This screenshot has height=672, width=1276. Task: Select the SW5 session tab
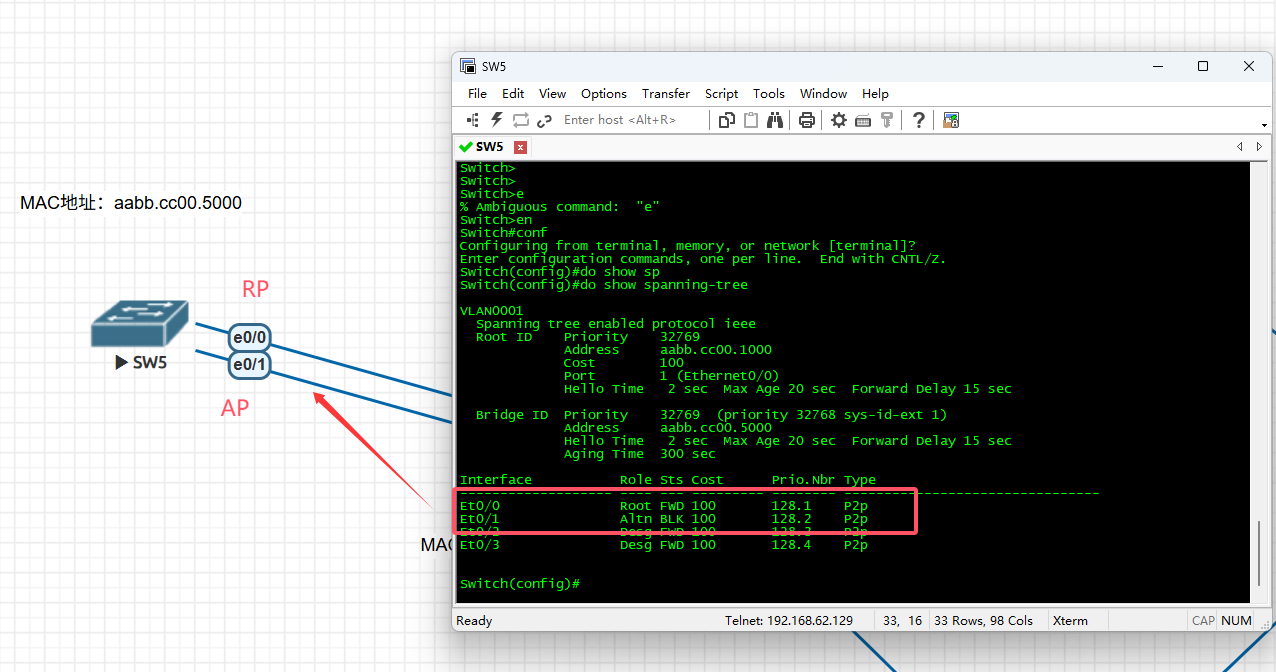click(491, 147)
